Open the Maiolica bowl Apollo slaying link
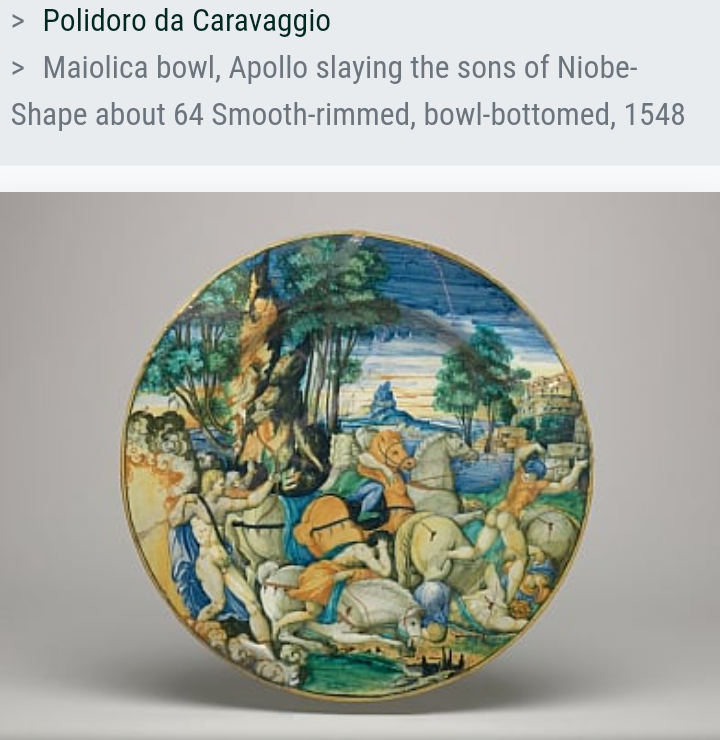Image resolution: width=720 pixels, height=740 pixels. pos(348,91)
